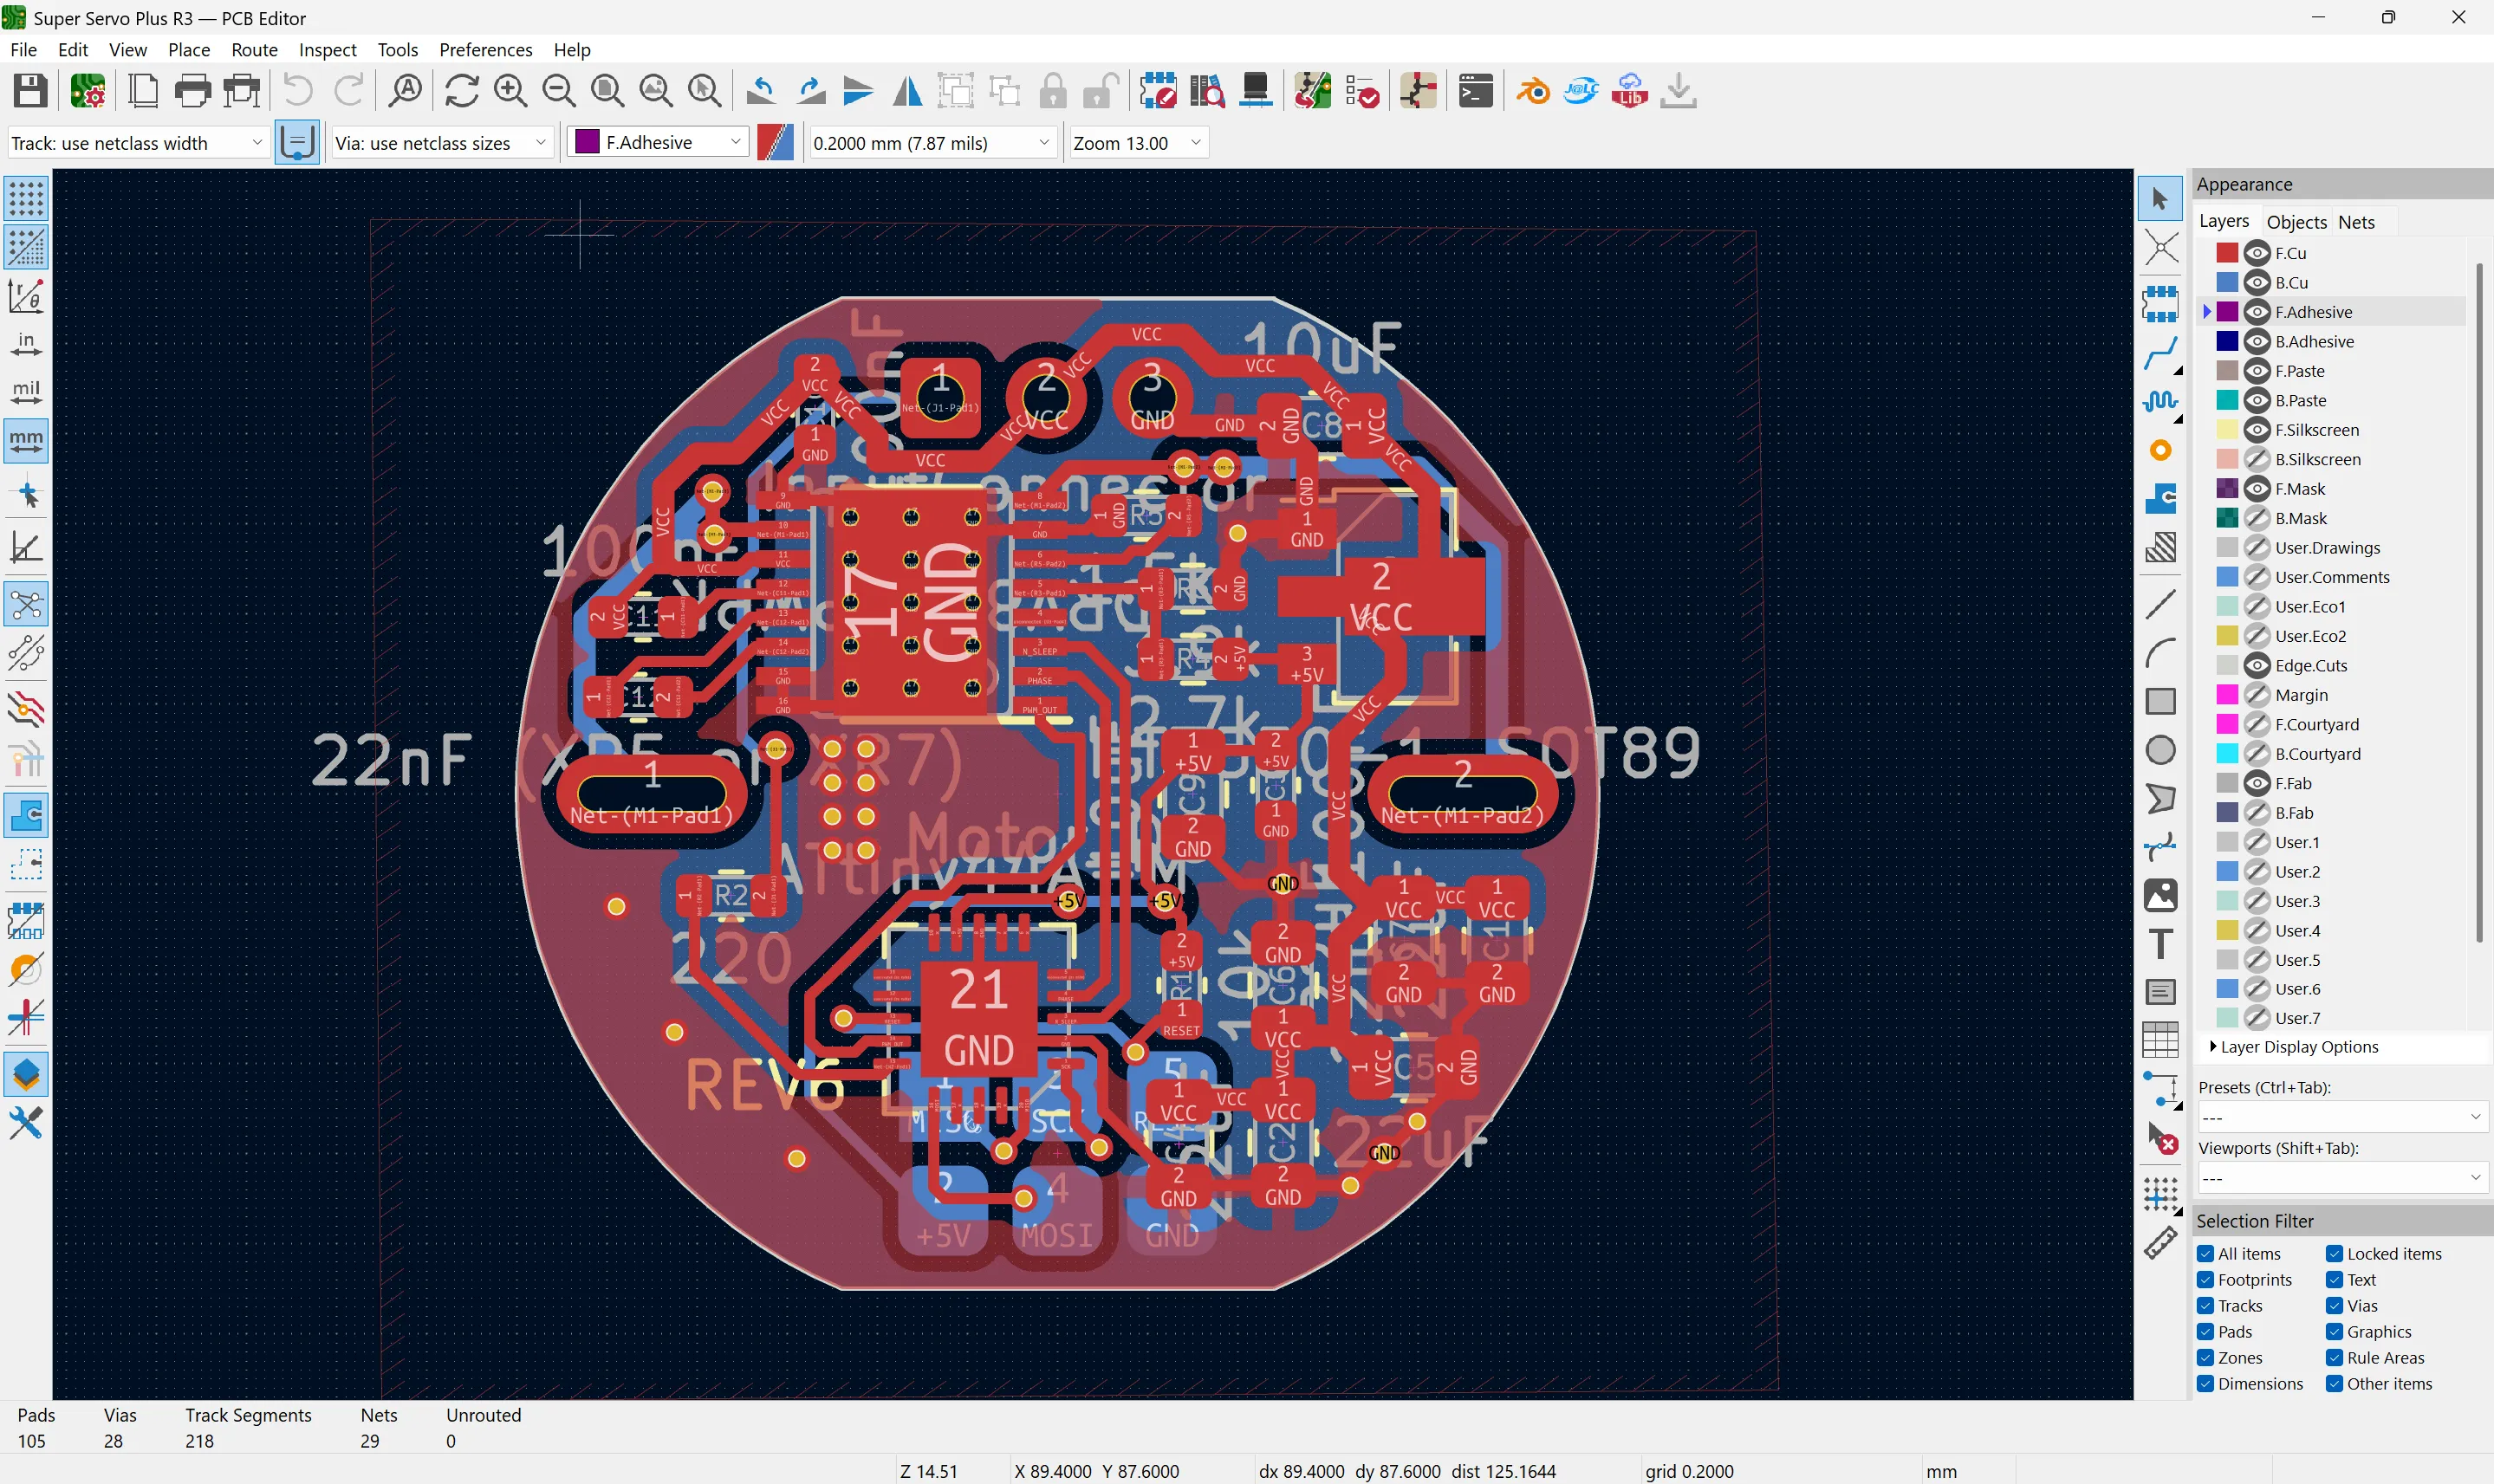
Task: Switch to Nets tab
Action: click(x=2356, y=222)
